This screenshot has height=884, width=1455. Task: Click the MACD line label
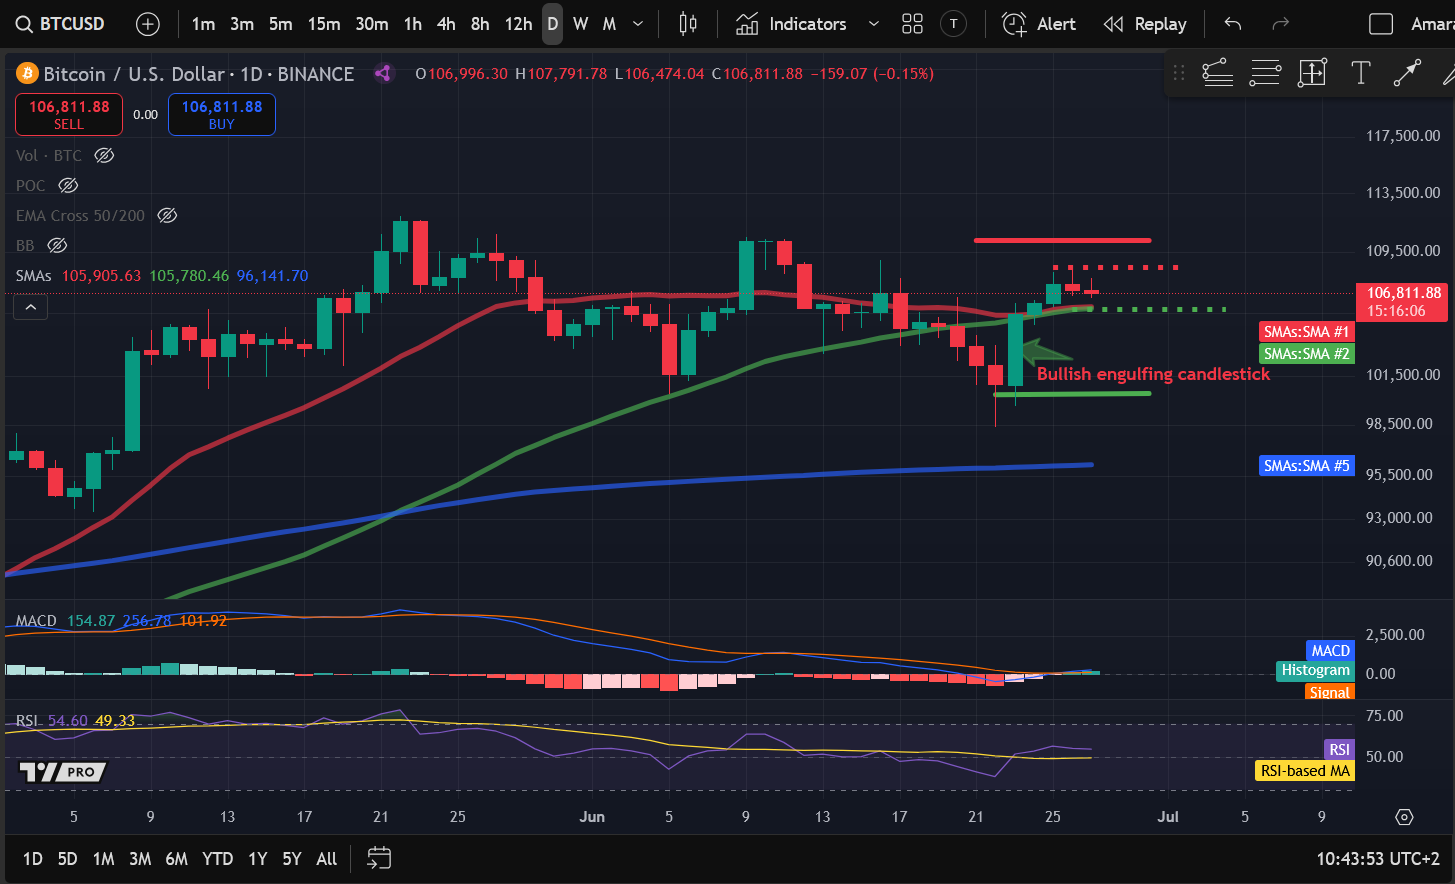[1330, 651]
